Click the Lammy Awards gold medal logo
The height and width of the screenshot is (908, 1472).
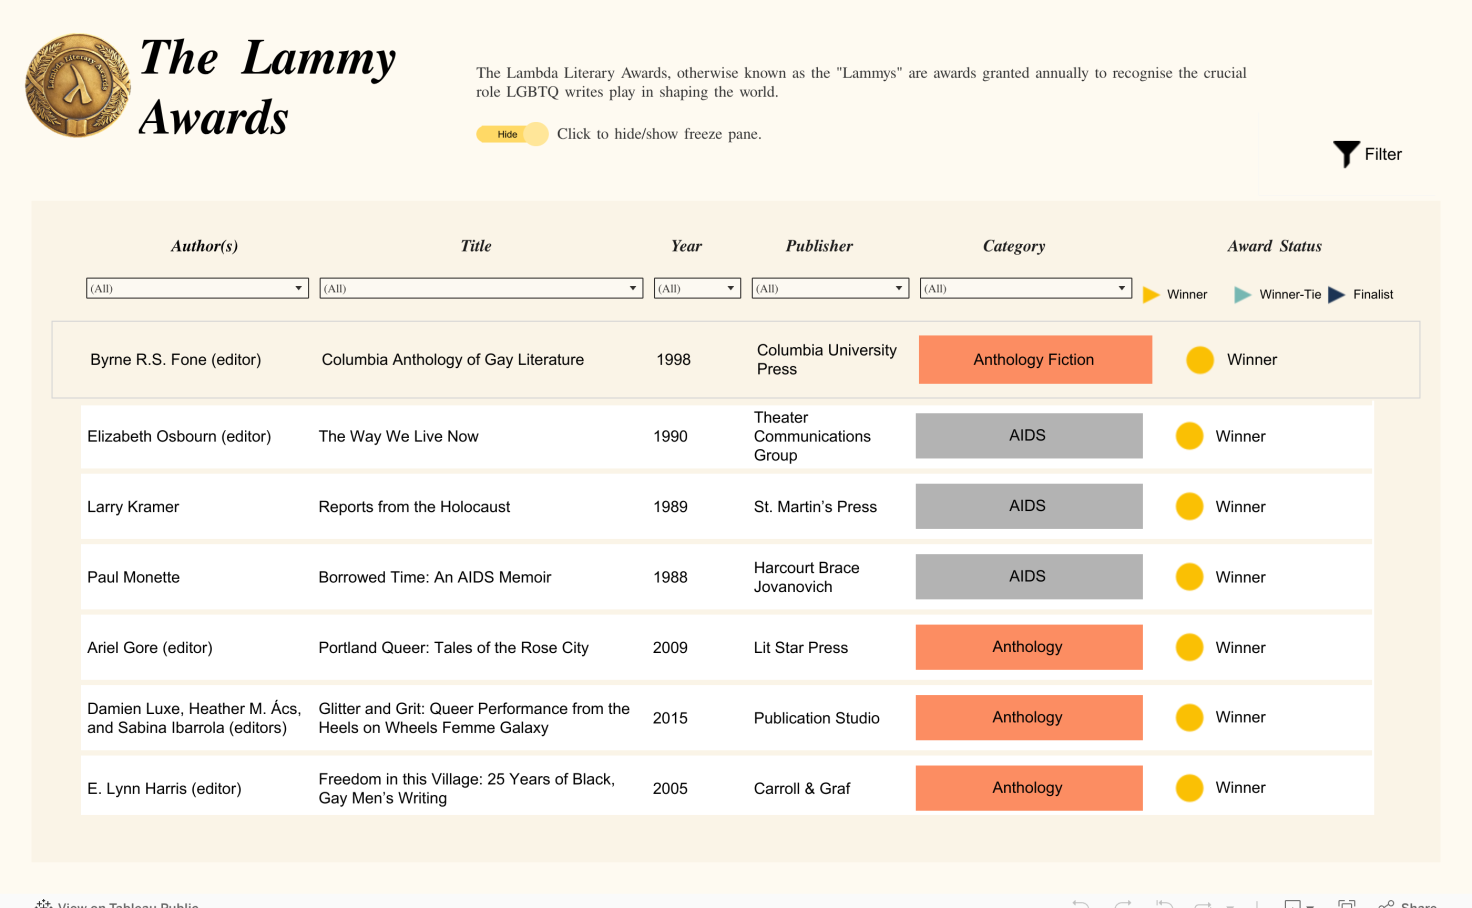coord(78,86)
